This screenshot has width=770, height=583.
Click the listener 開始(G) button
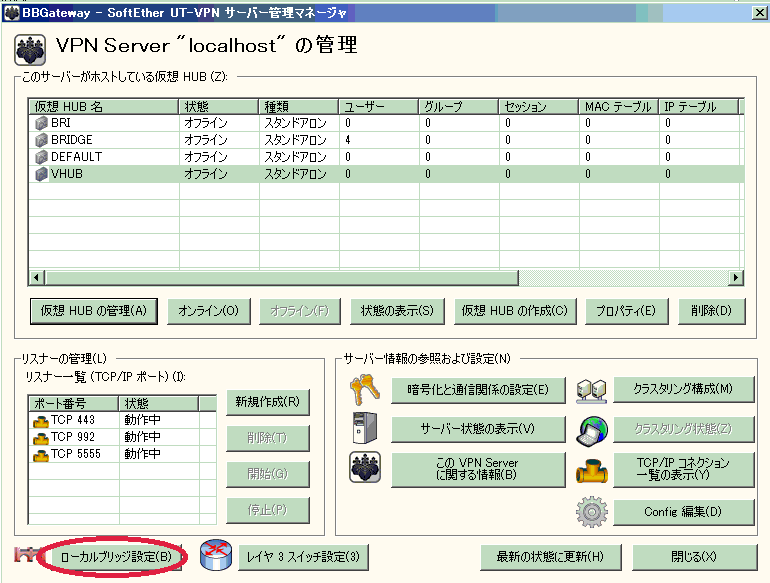click(x=268, y=474)
